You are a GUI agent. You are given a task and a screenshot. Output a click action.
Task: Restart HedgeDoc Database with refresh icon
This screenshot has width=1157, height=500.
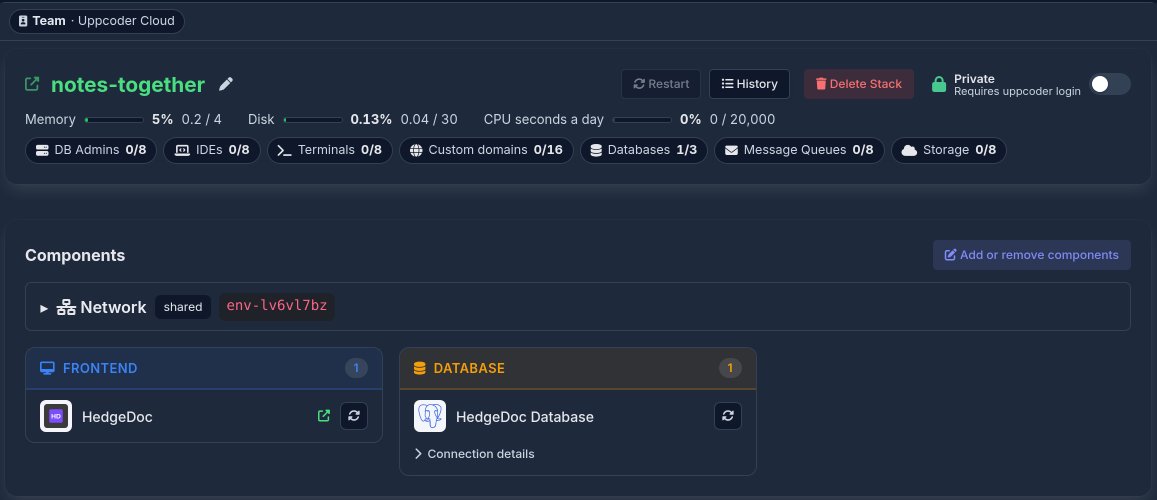(728, 416)
